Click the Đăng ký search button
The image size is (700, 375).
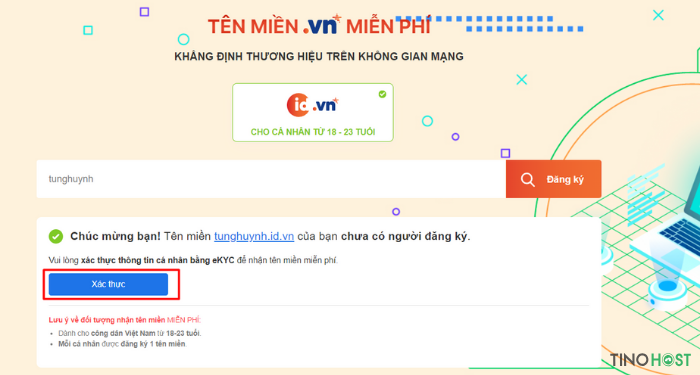click(554, 179)
